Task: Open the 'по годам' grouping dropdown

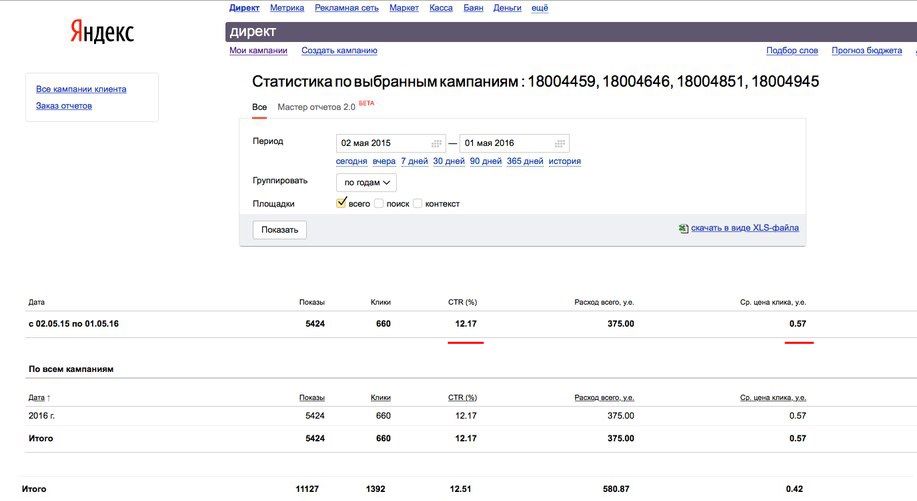Action: click(x=367, y=182)
